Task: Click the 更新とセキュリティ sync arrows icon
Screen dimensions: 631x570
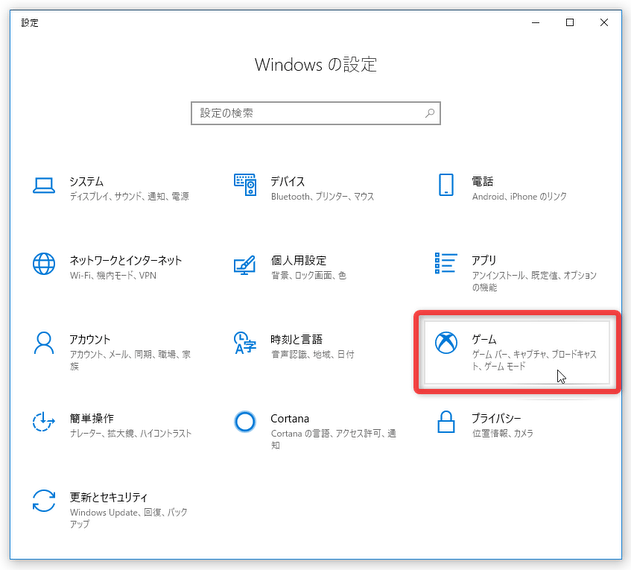Action: [44, 500]
